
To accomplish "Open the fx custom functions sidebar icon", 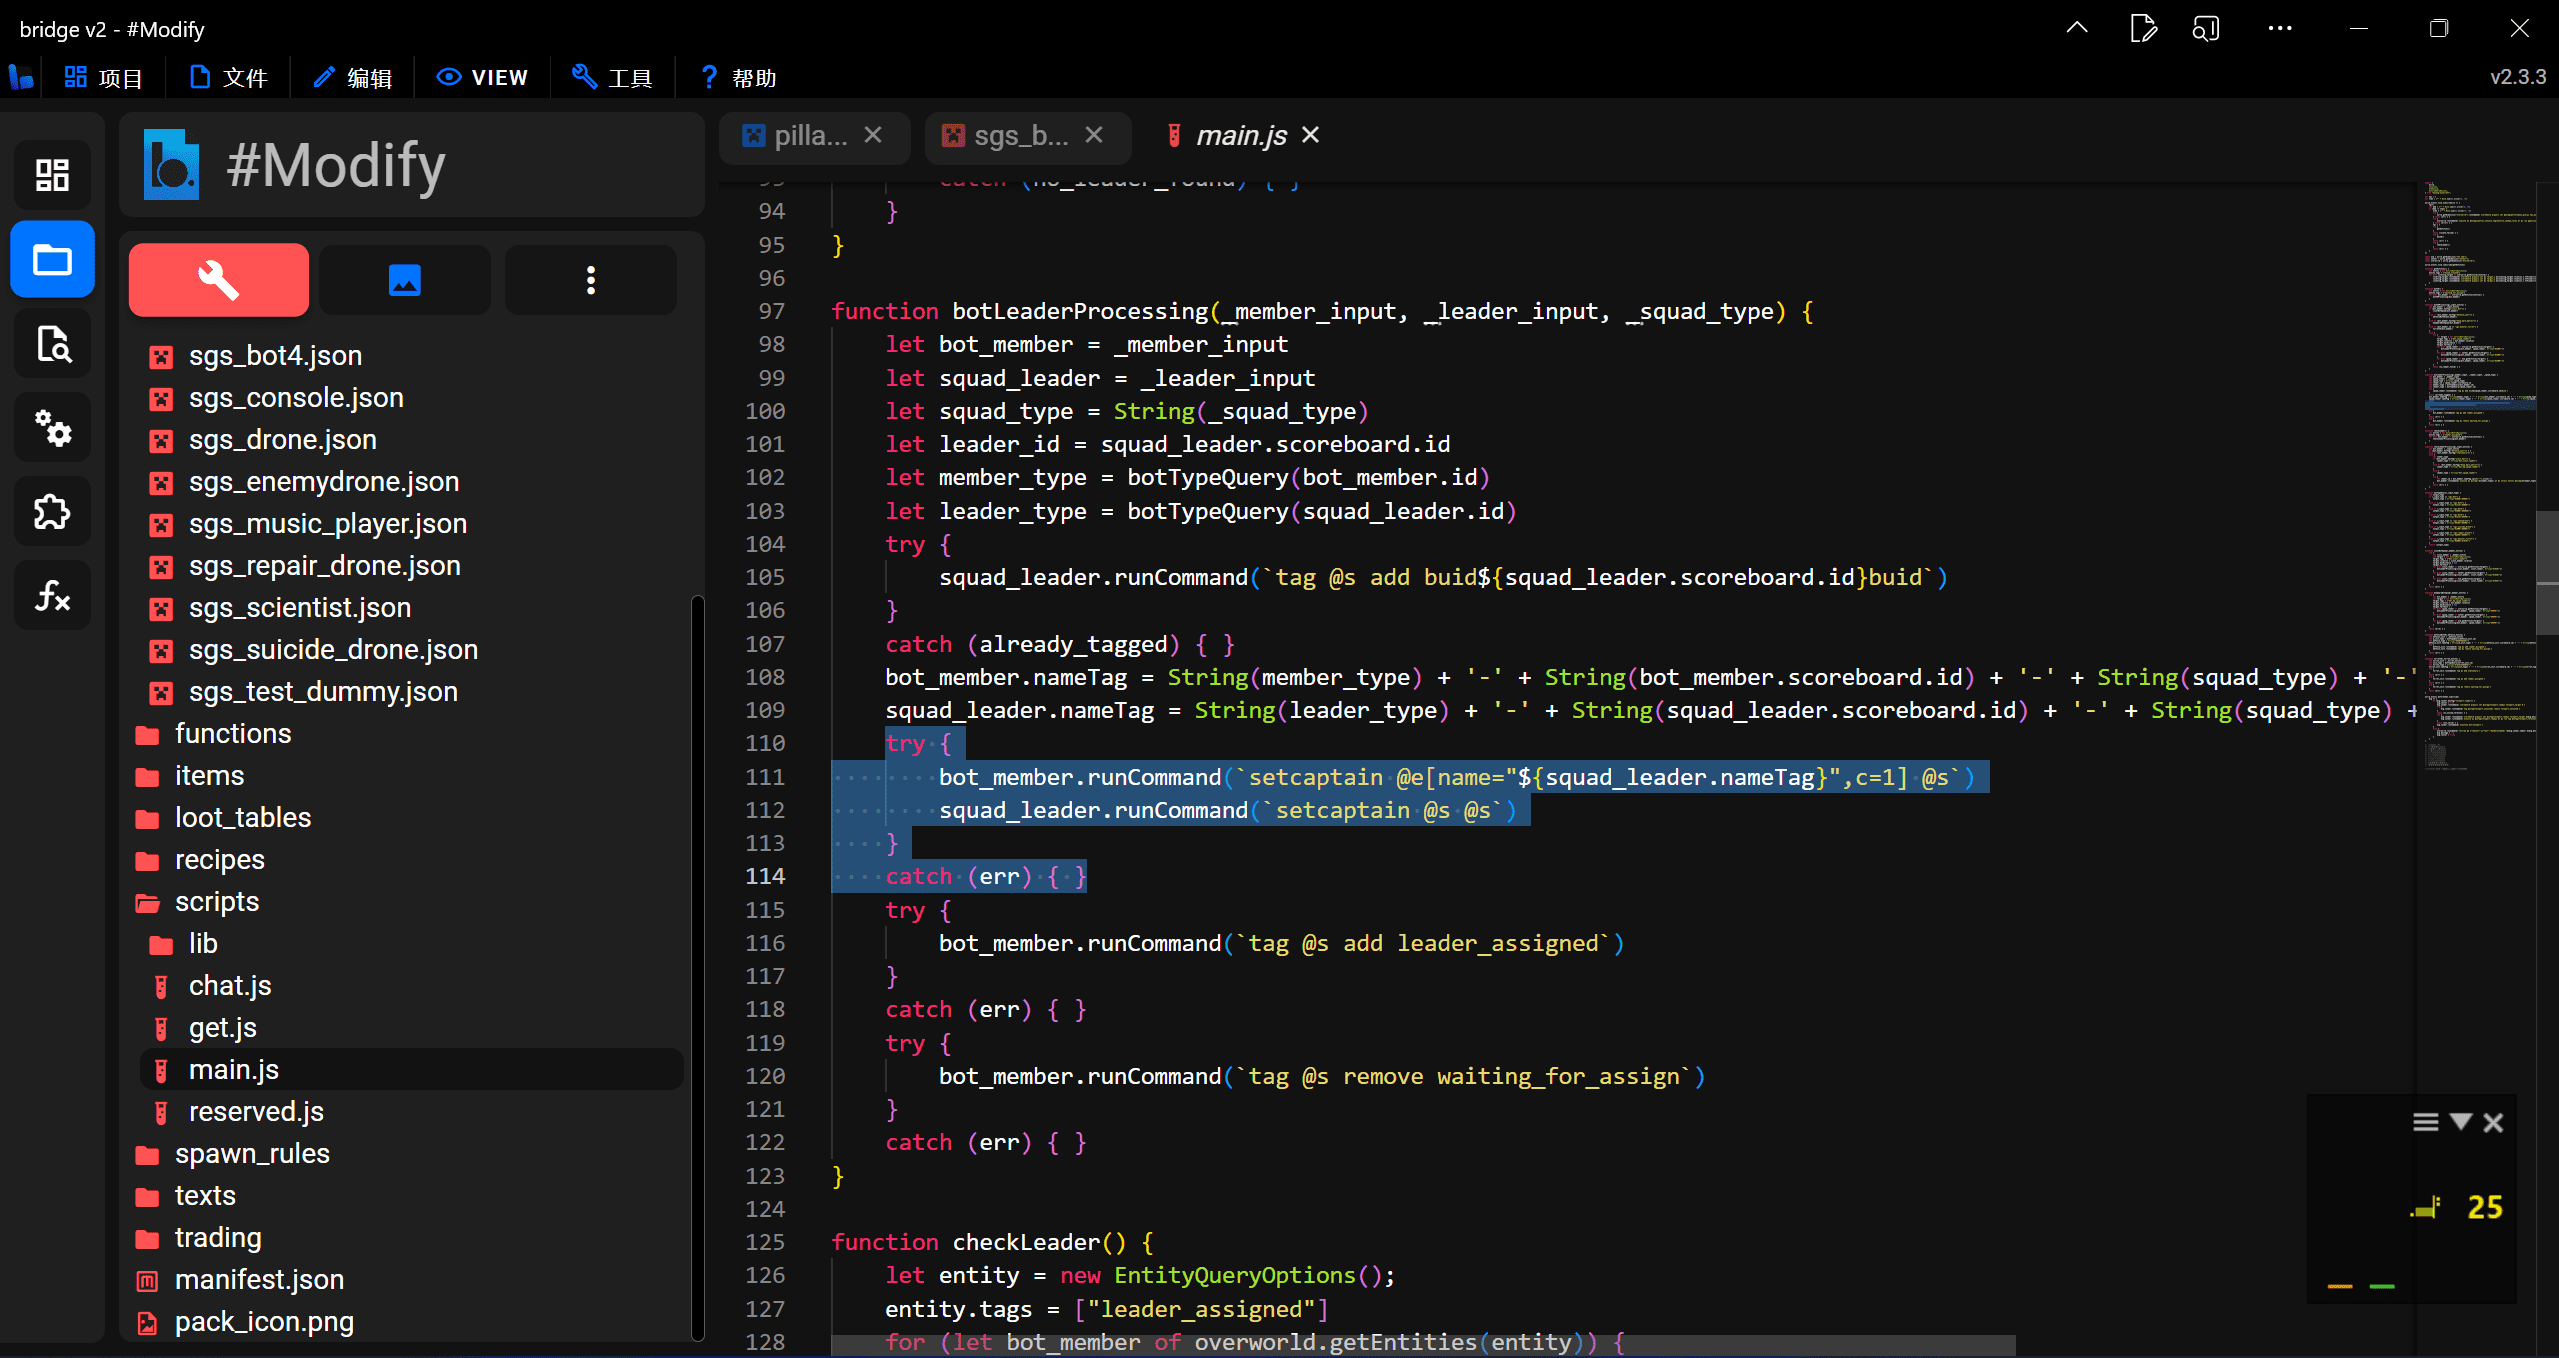I will (x=52, y=596).
